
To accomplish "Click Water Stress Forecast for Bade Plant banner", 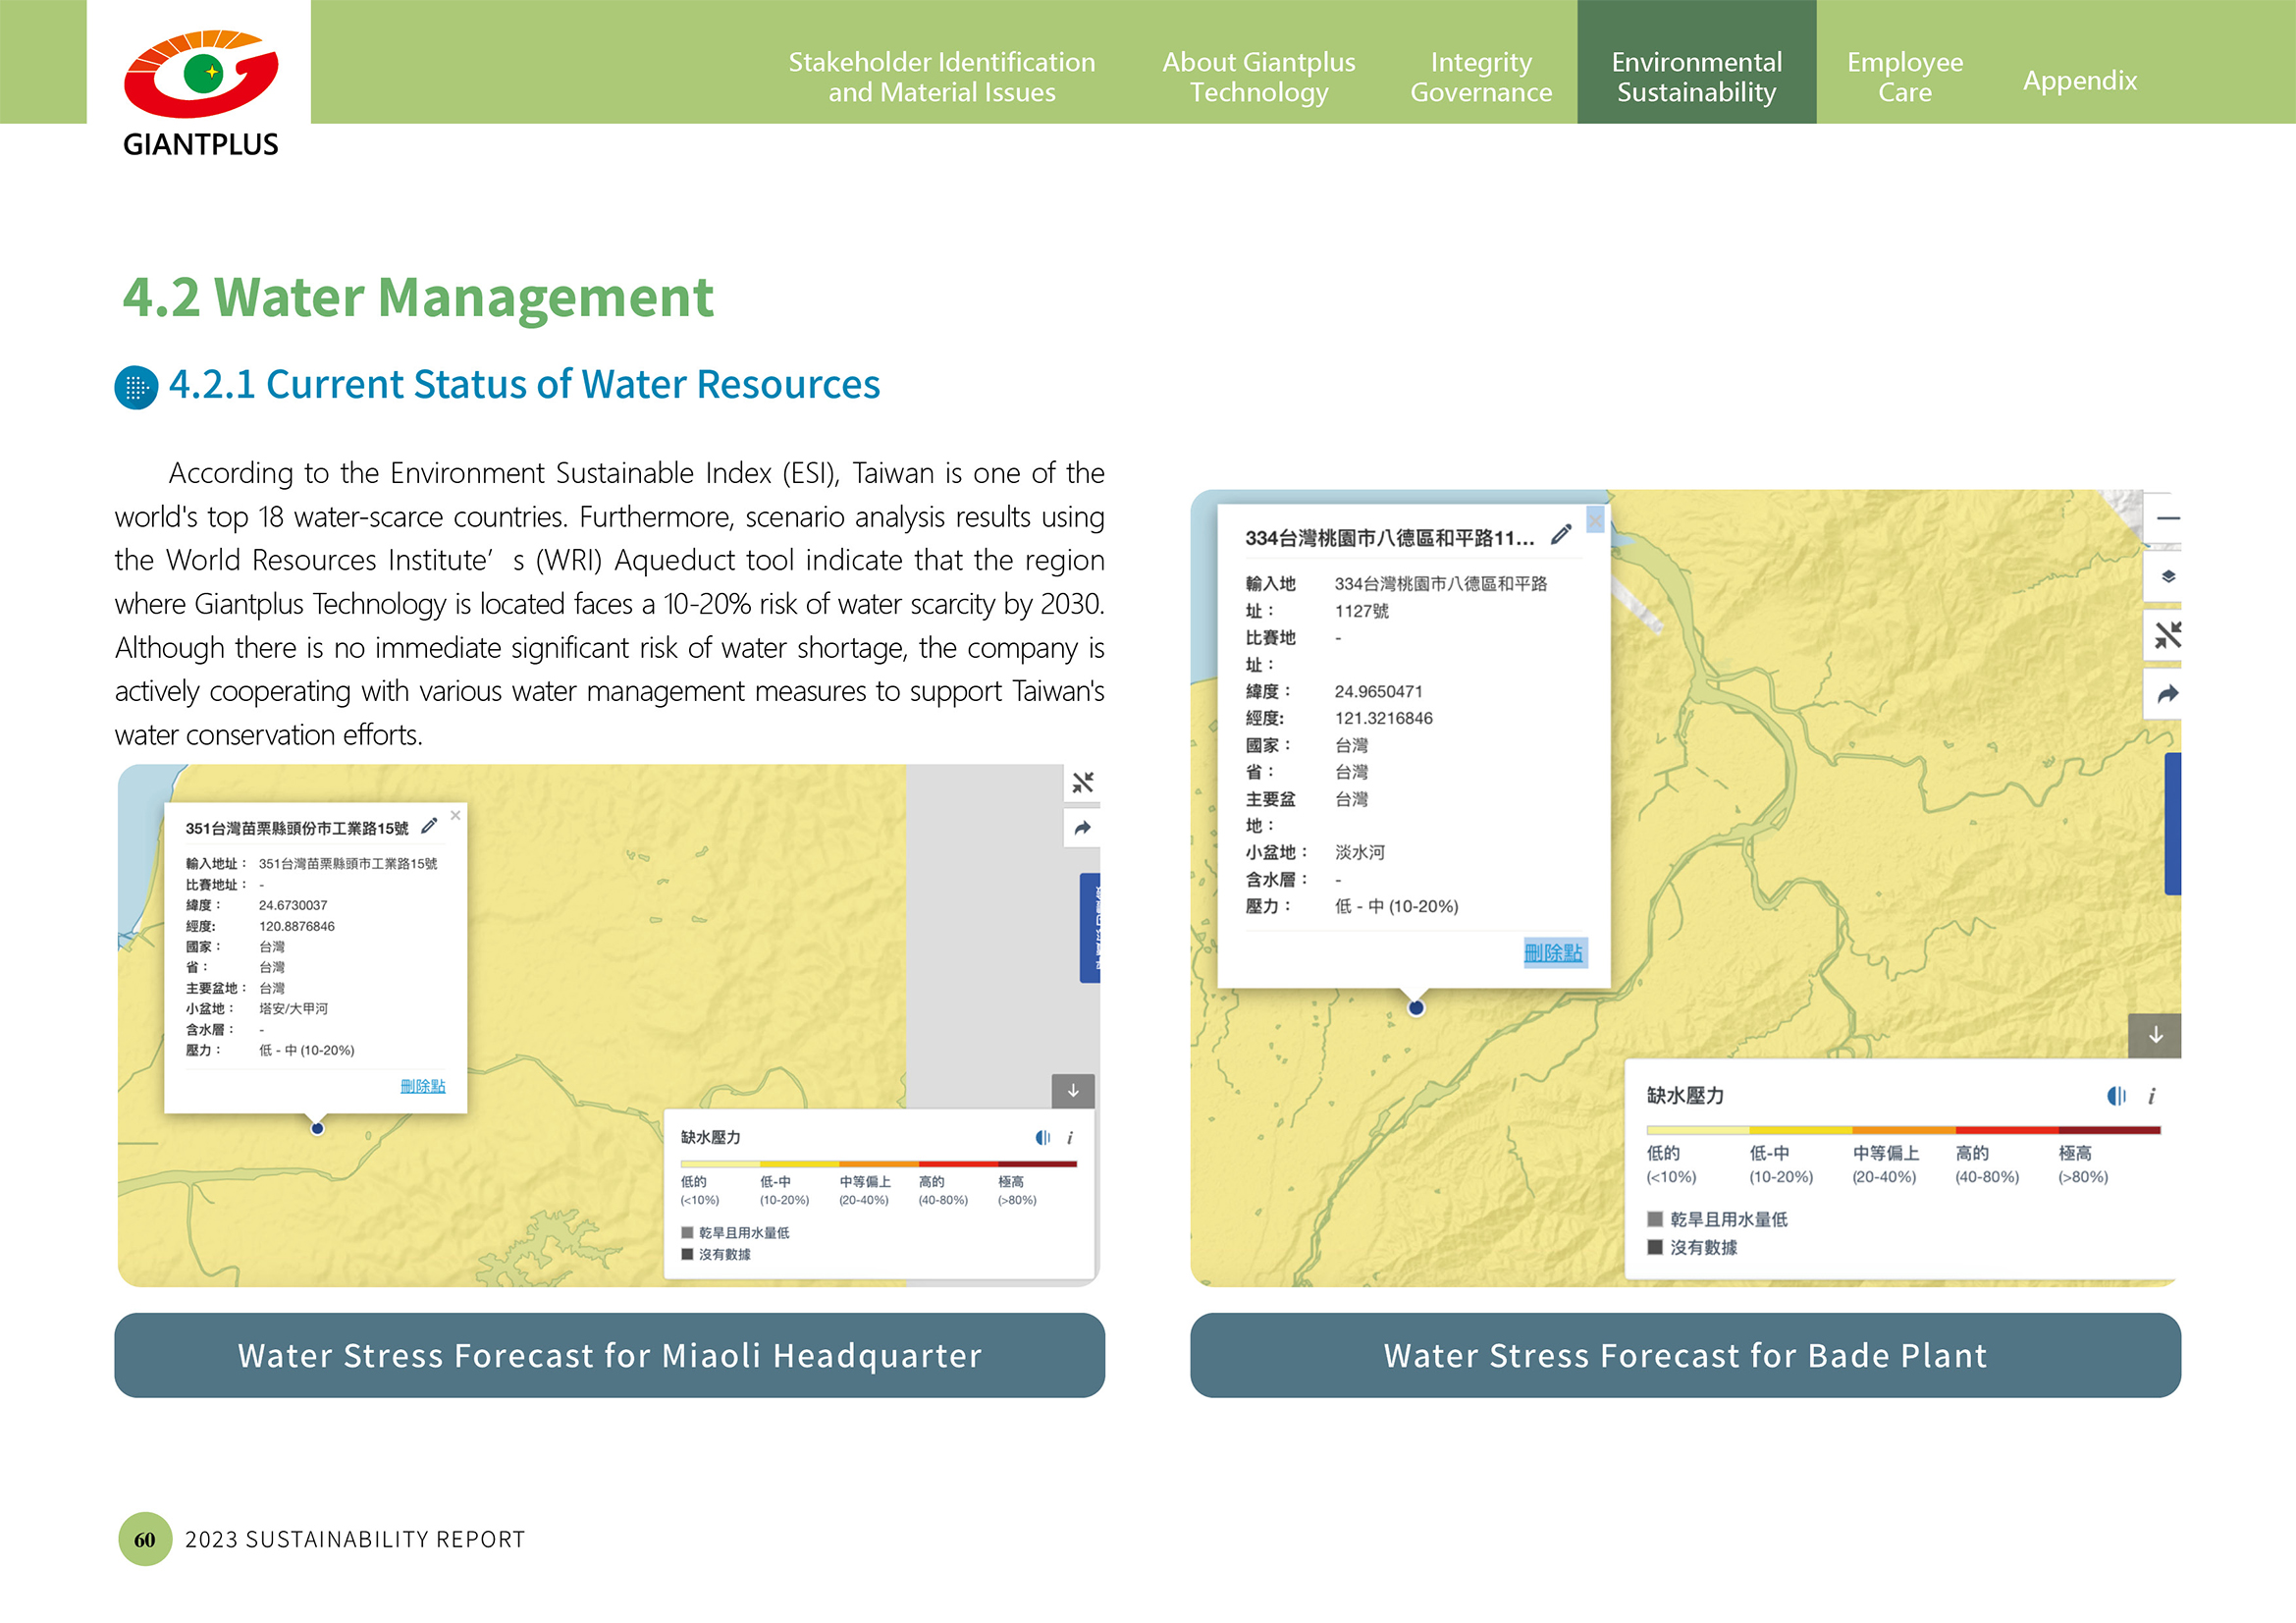I will pyautogui.click(x=1685, y=1356).
